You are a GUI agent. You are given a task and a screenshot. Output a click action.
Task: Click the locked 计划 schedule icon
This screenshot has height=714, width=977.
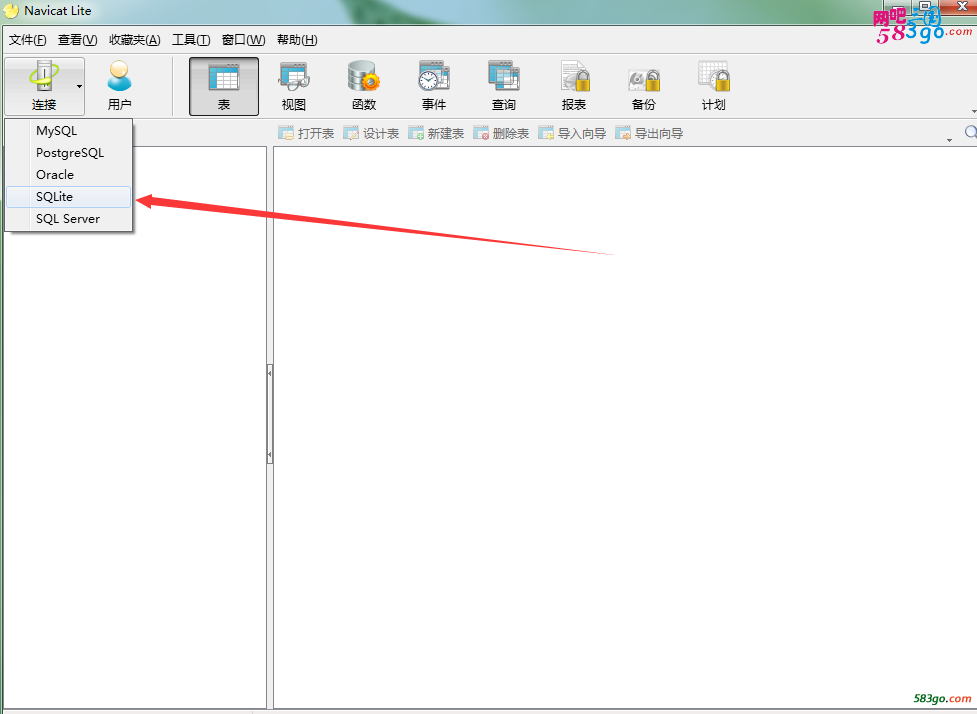[713, 86]
